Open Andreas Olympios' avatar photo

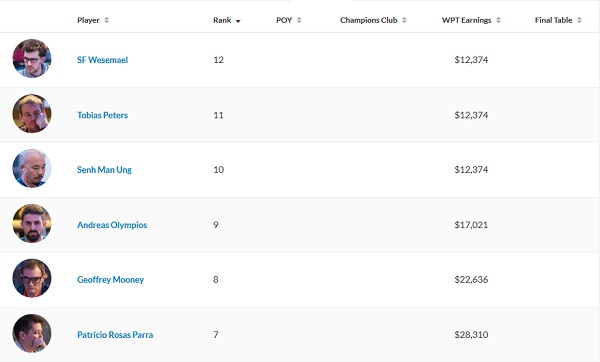tap(32, 223)
